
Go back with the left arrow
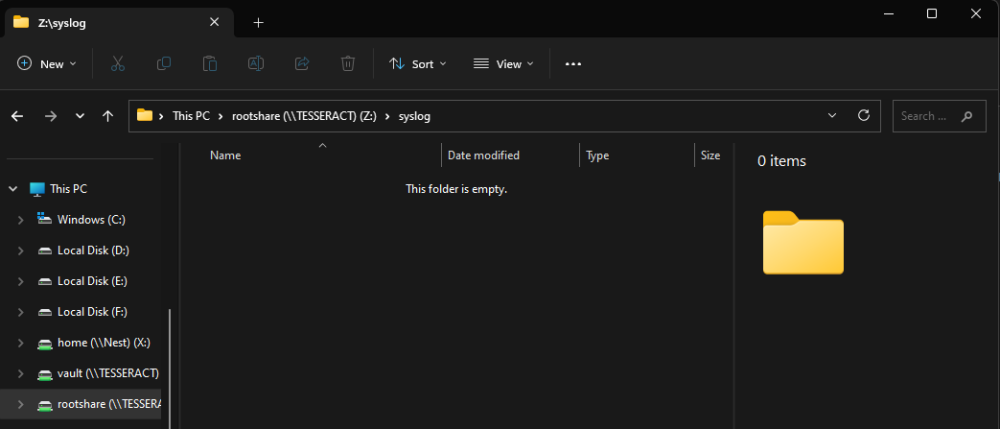point(17,116)
